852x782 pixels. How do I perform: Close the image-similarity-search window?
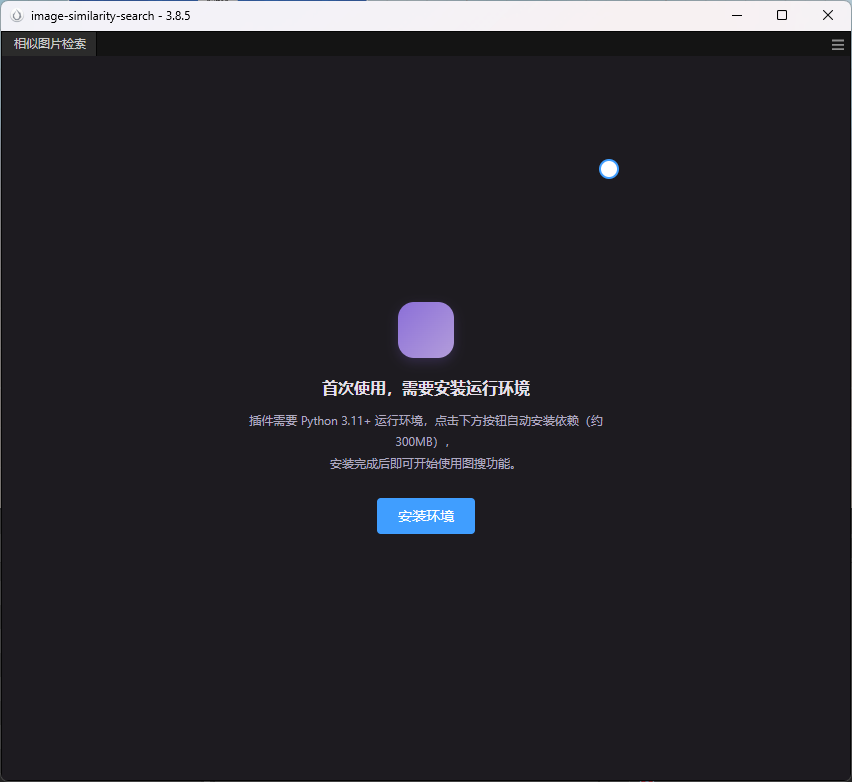coord(828,15)
